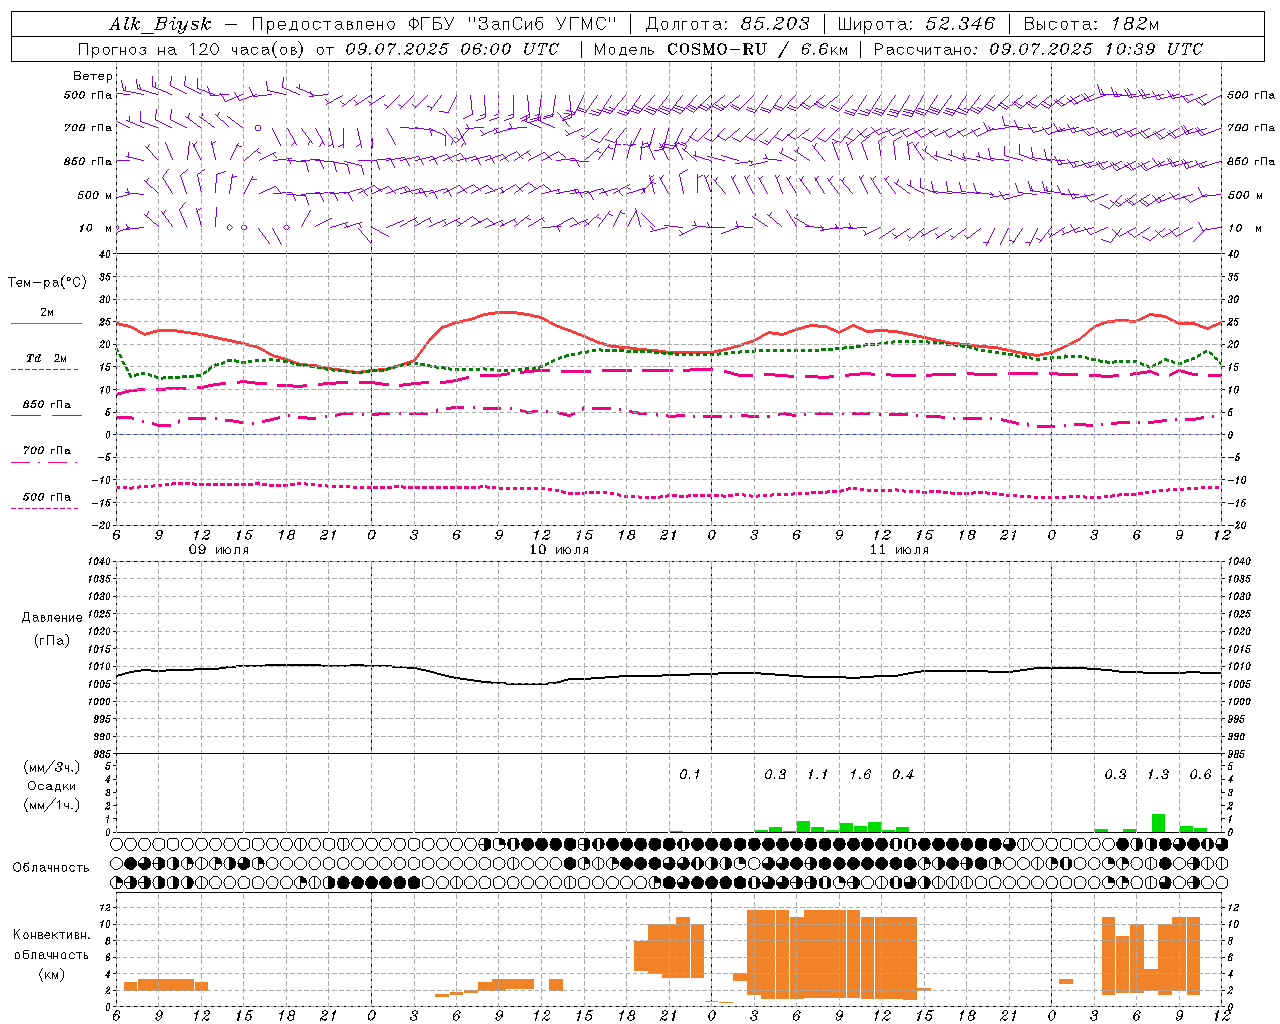1280x1024 pixels.
Task: Click the model label "COSMO-RU / 6.6км"
Action: coord(755,49)
